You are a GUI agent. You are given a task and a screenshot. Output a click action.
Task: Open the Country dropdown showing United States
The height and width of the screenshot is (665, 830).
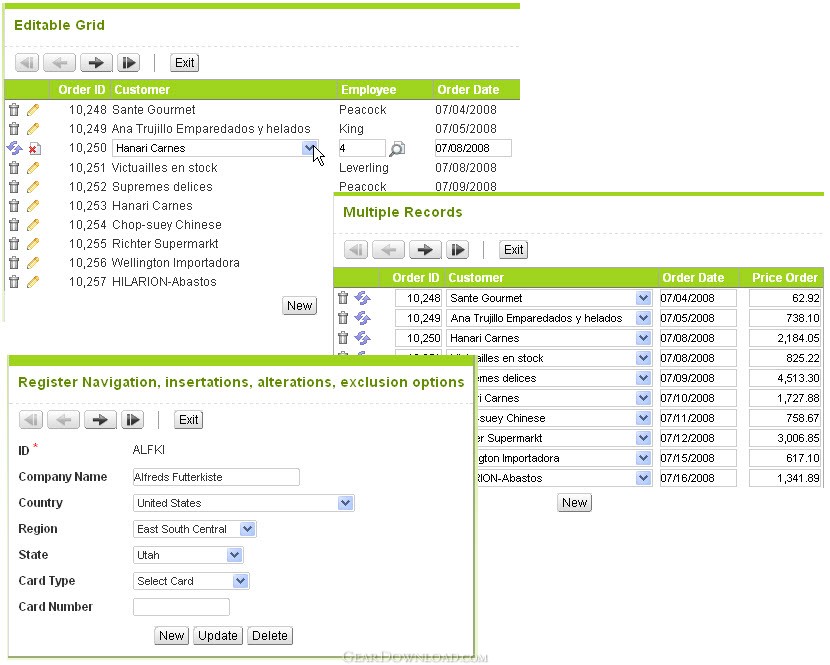click(345, 503)
